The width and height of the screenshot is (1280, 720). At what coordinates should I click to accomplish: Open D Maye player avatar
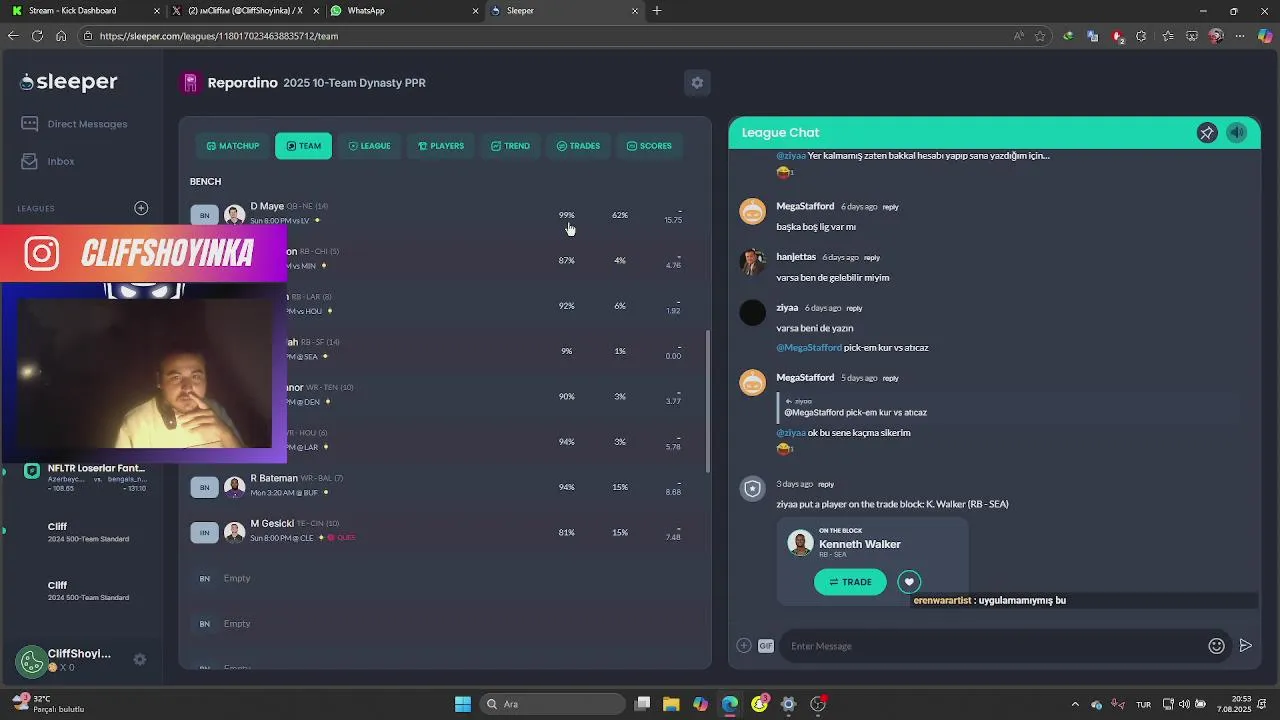[235, 215]
